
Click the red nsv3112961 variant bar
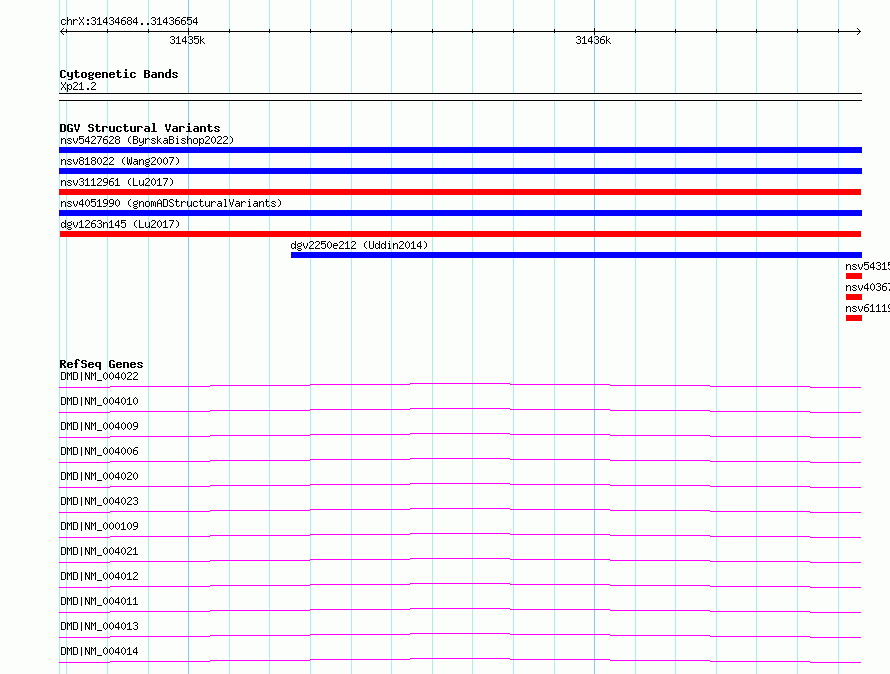460,192
